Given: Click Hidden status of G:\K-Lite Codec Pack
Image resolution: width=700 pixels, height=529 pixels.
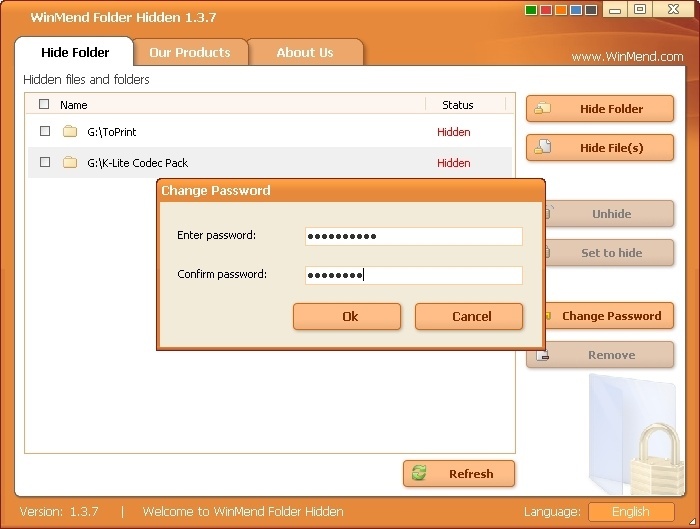Looking at the screenshot, I should tap(454, 163).
